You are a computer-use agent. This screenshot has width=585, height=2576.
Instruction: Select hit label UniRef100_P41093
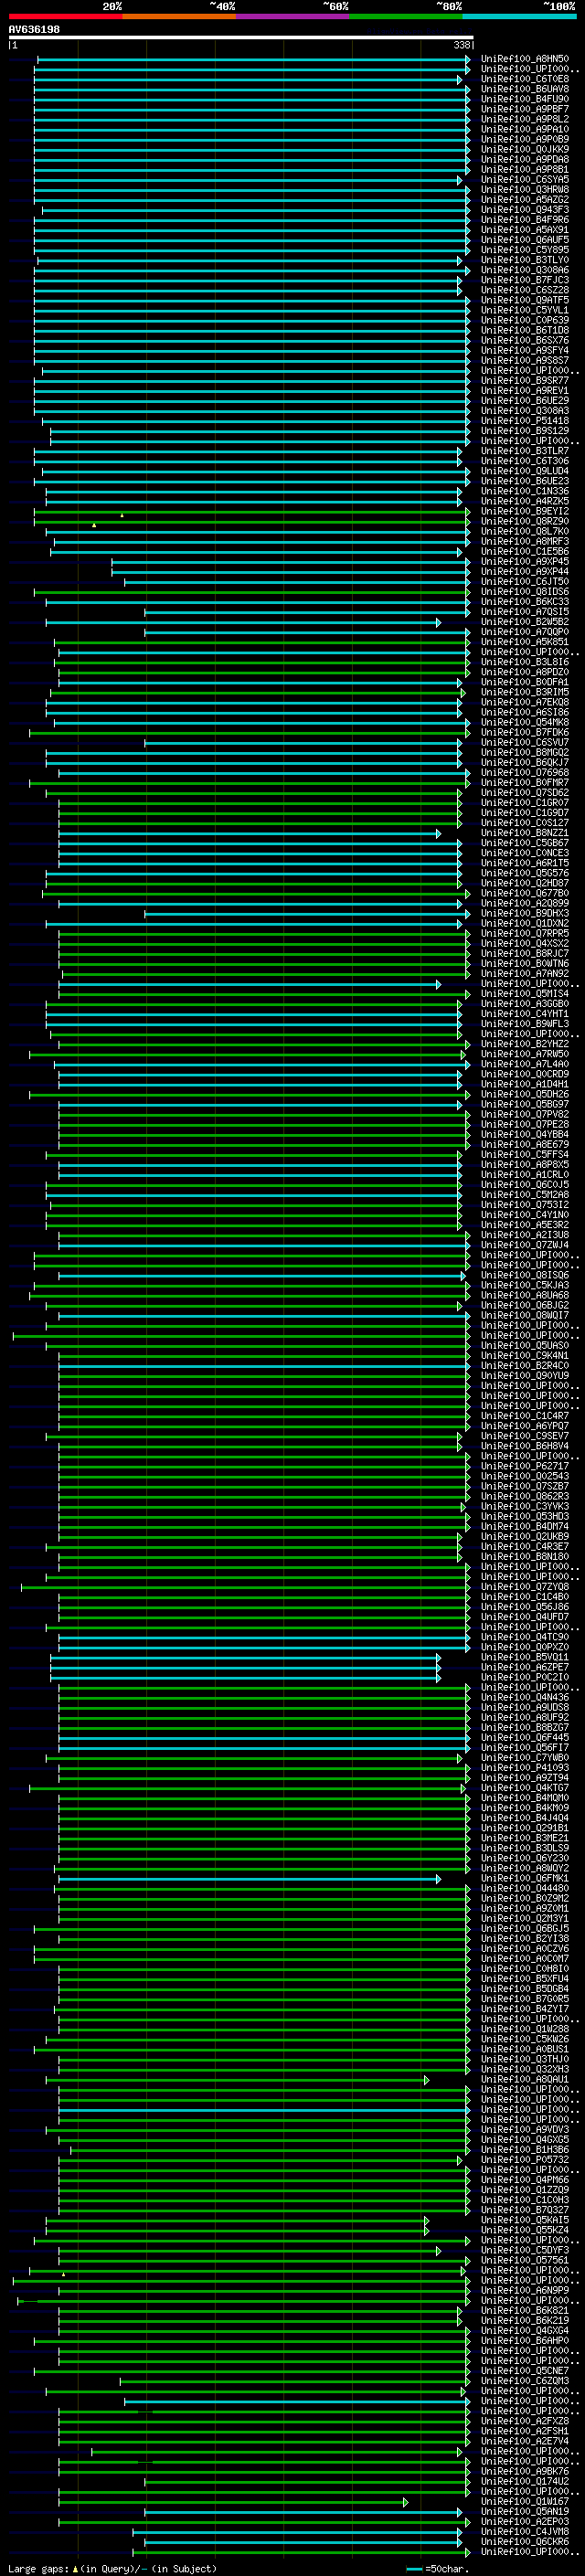(525, 1768)
